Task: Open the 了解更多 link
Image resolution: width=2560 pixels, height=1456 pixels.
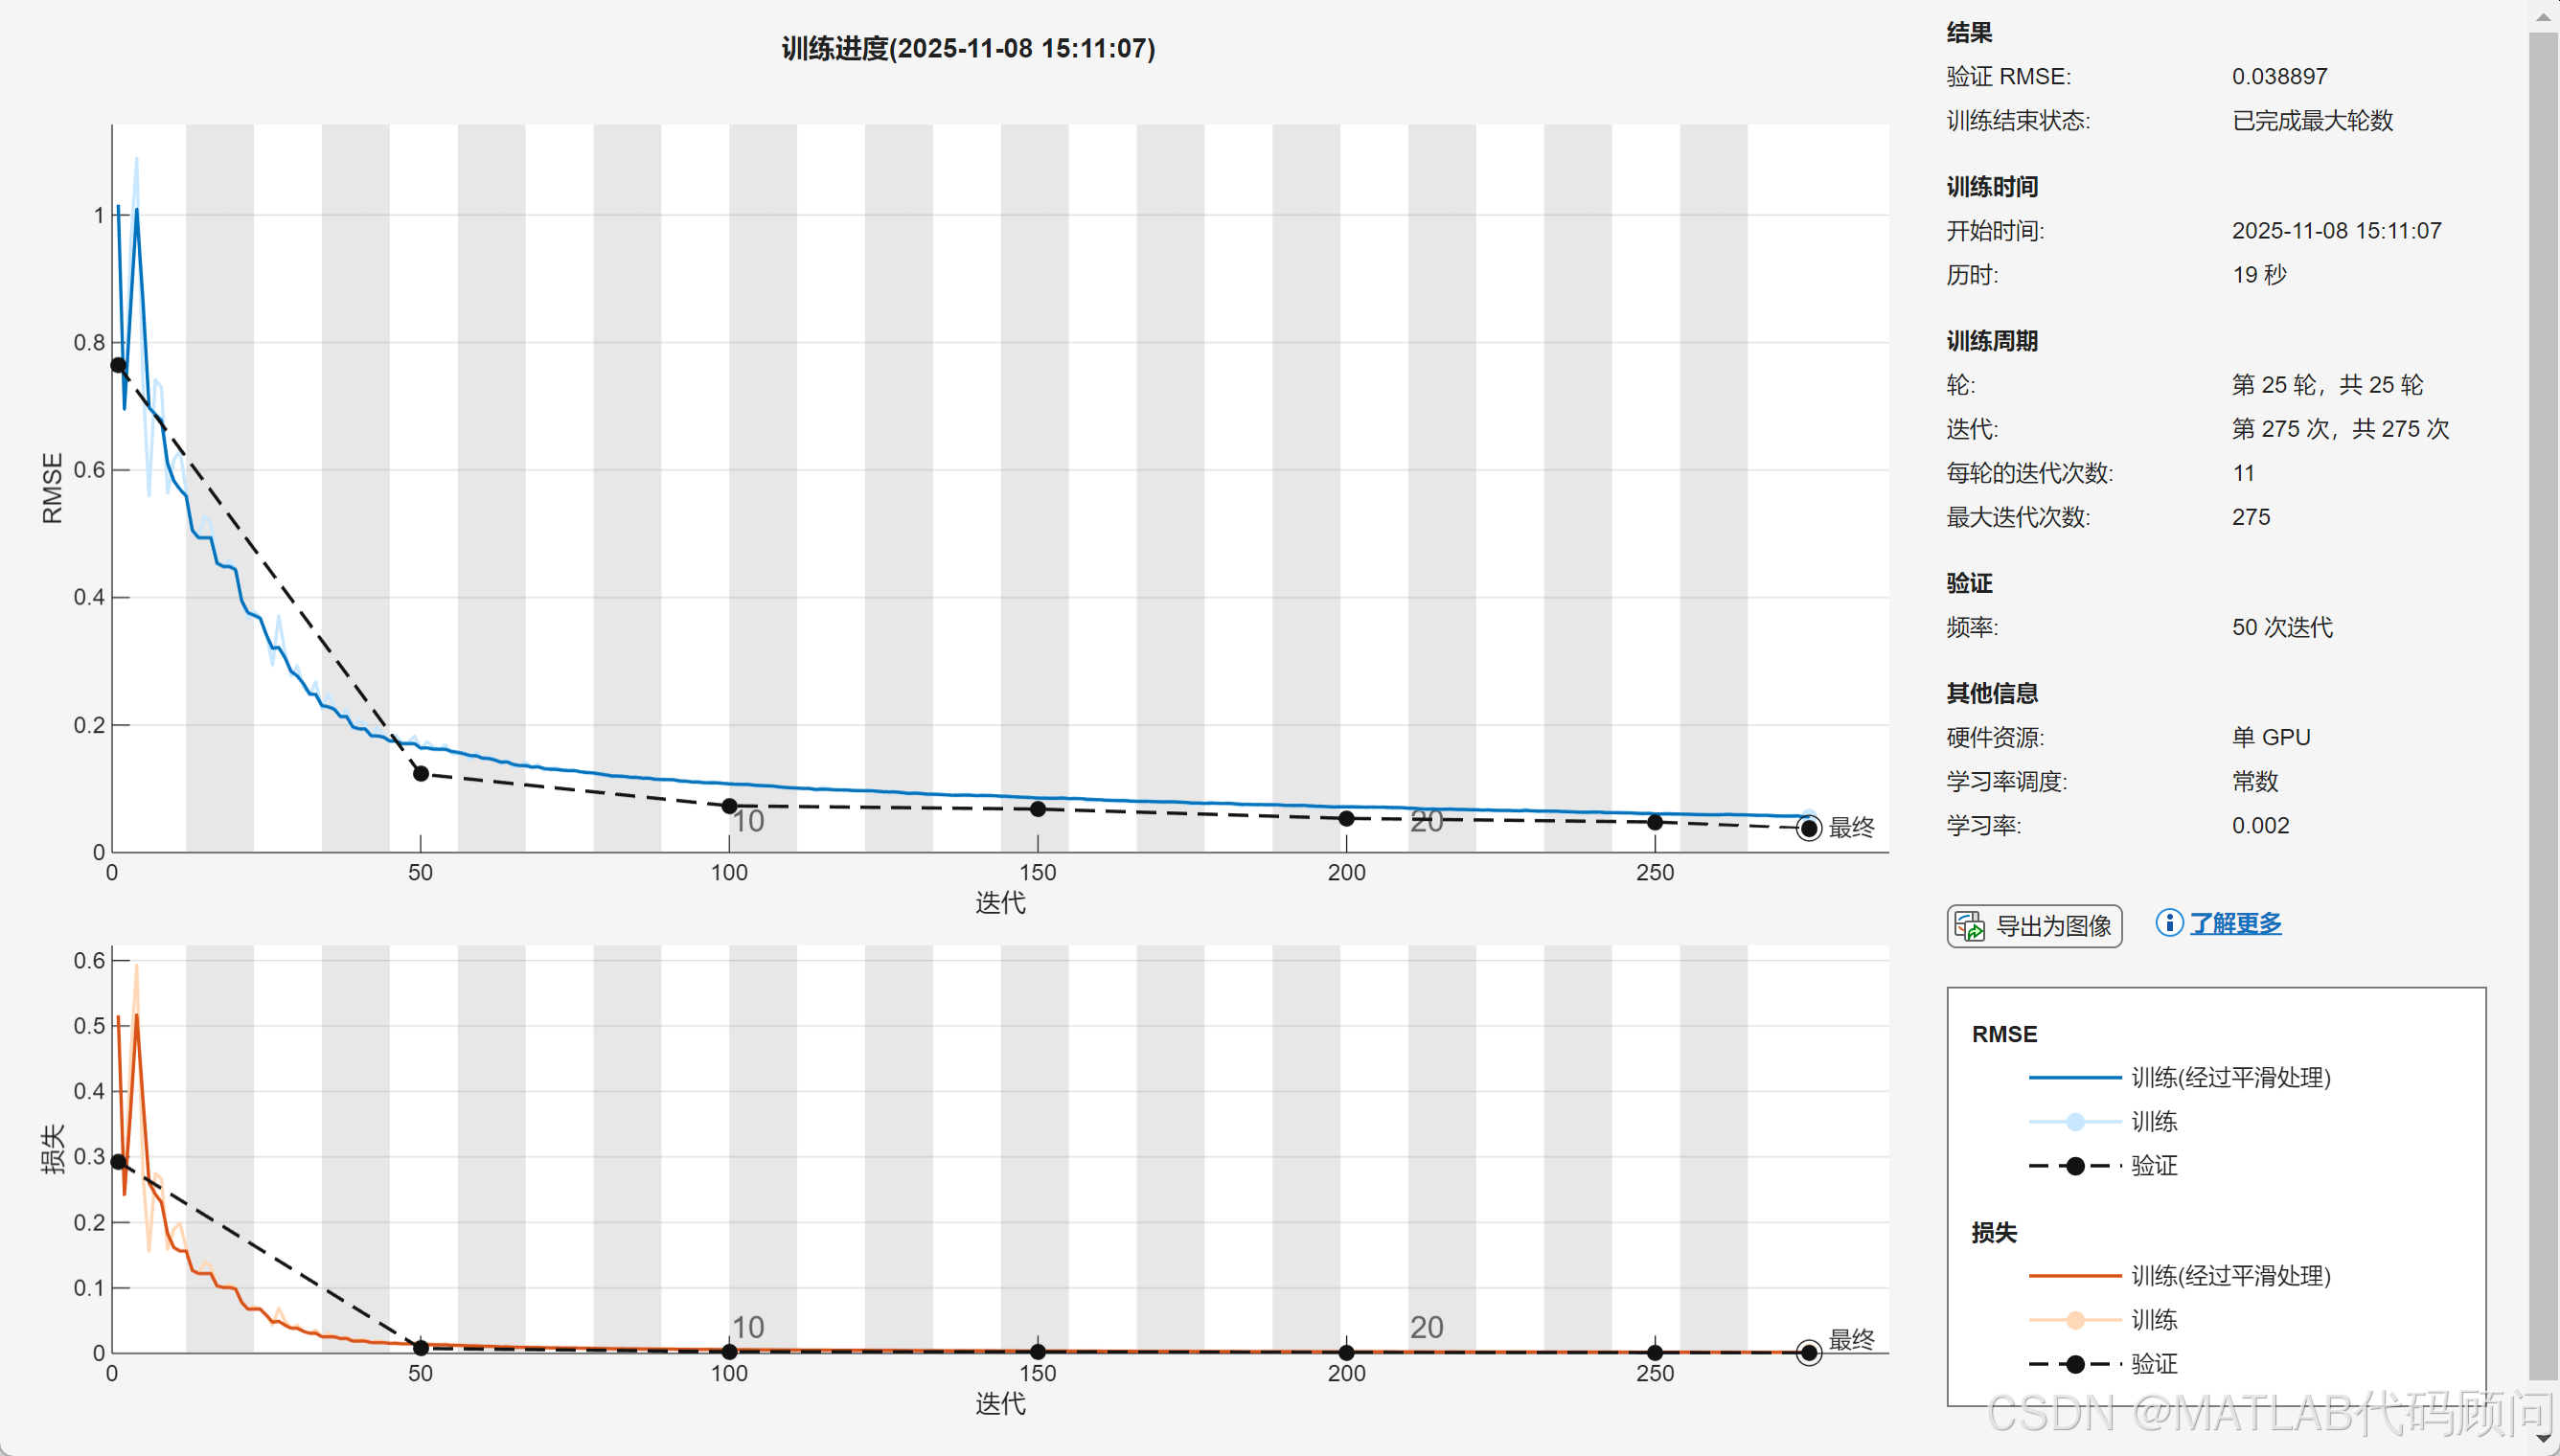Action: coord(2235,923)
